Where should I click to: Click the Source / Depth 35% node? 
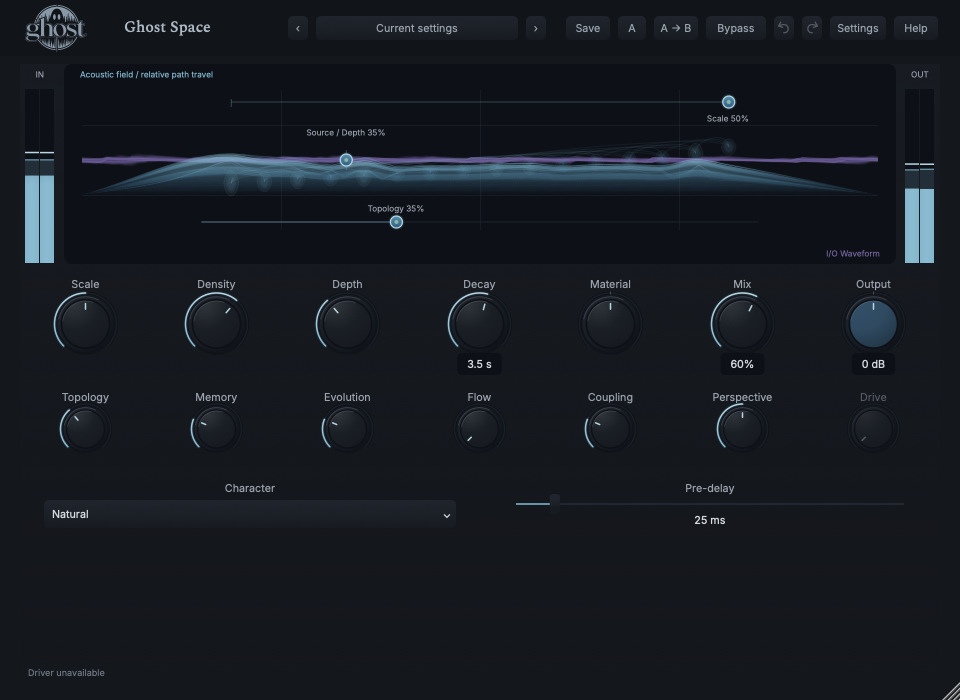[x=346, y=160]
